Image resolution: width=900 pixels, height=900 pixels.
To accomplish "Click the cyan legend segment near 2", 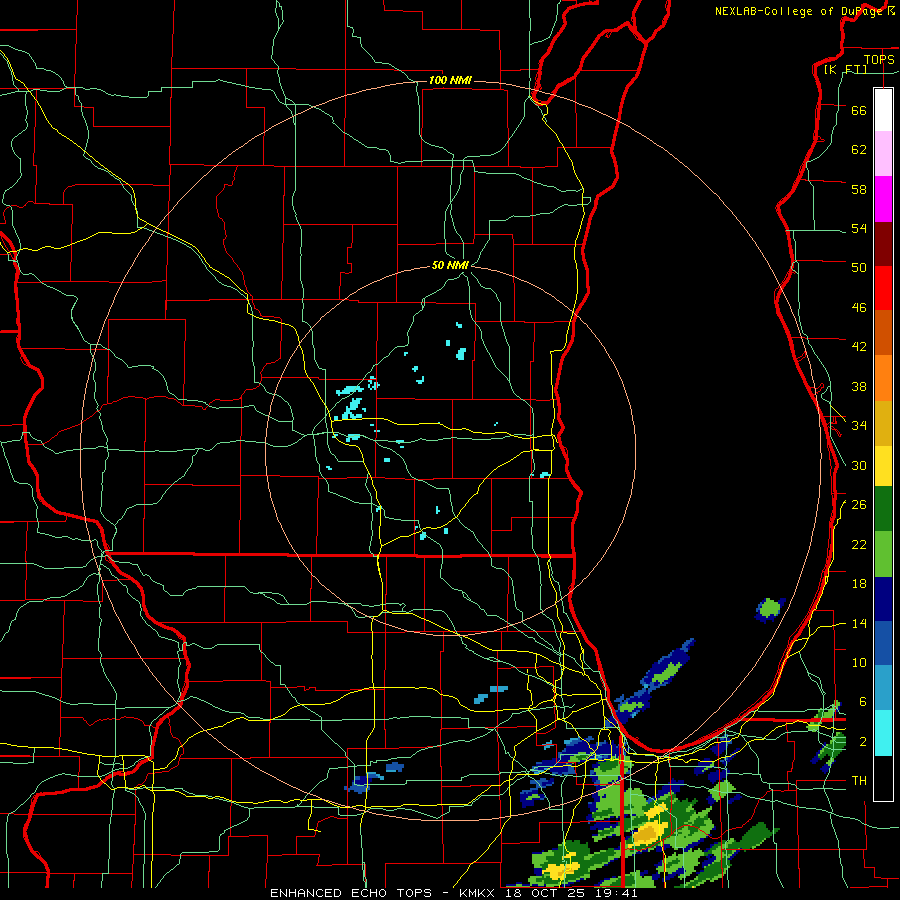I will [883, 733].
